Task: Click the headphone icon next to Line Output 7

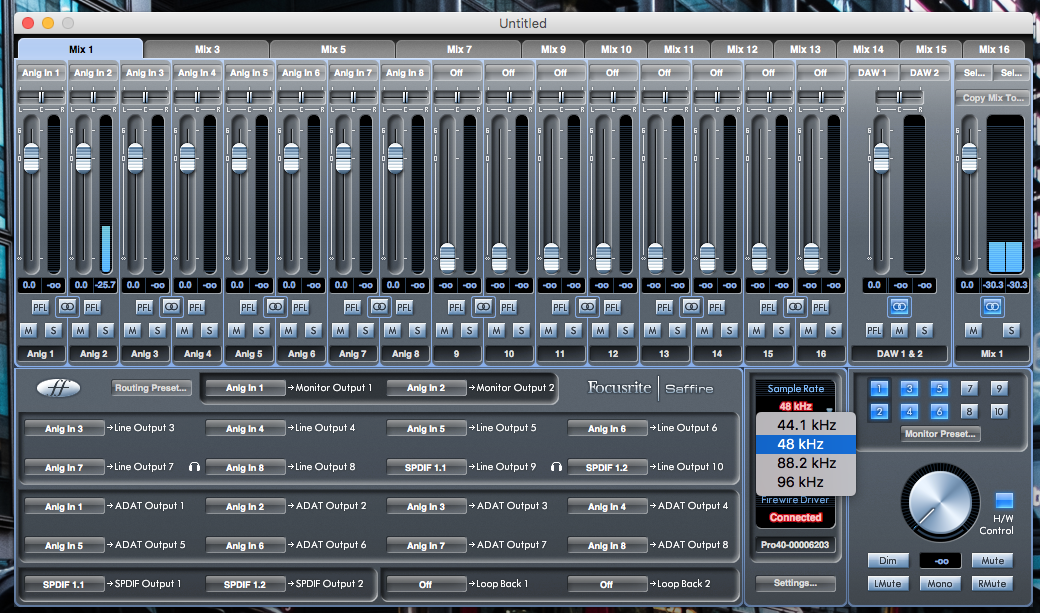Action: point(195,467)
